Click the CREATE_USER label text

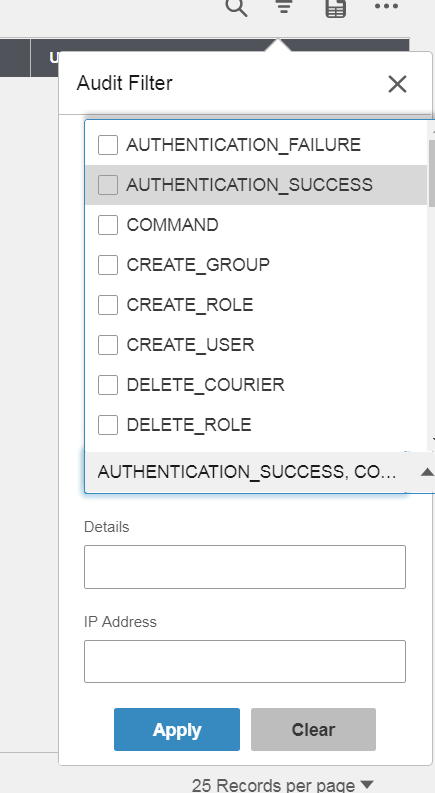point(190,345)
